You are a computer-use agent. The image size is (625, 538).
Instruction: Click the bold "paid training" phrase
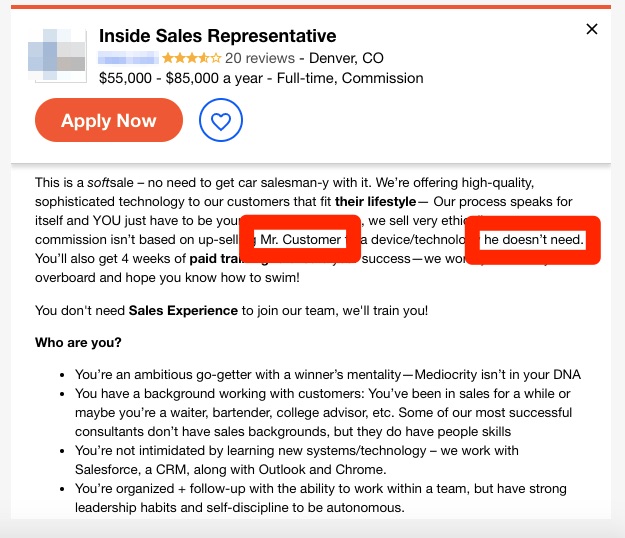pyautogui.click(x=229, y=259)
